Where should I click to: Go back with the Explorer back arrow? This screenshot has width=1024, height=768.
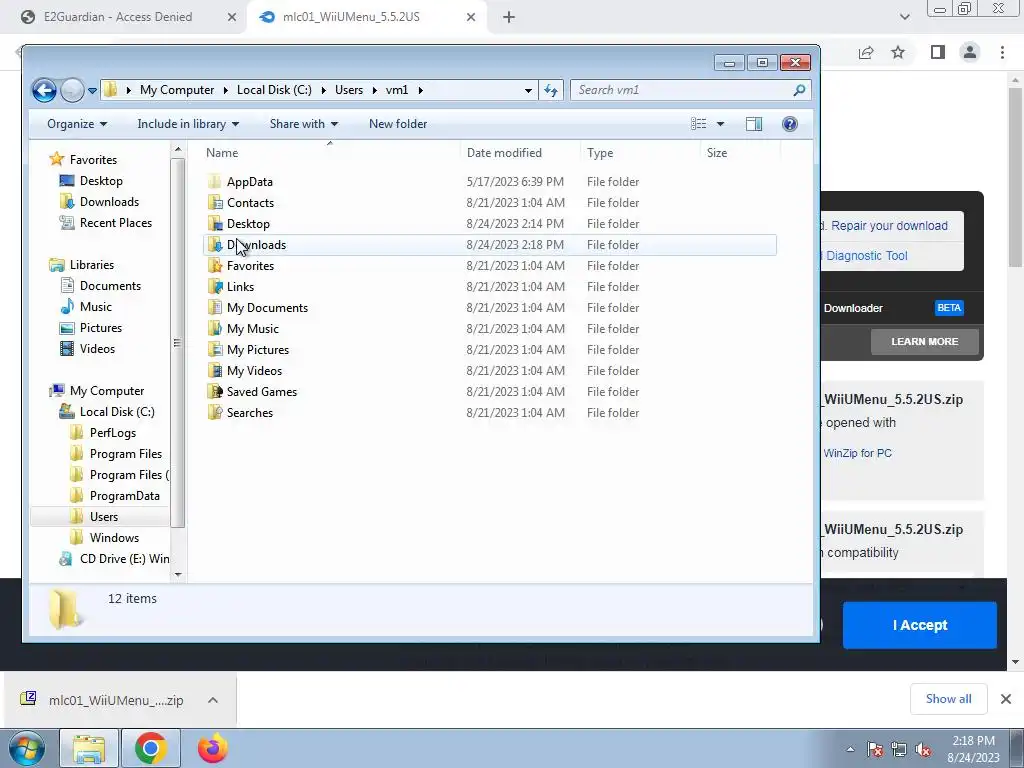(x=44, y=90)
